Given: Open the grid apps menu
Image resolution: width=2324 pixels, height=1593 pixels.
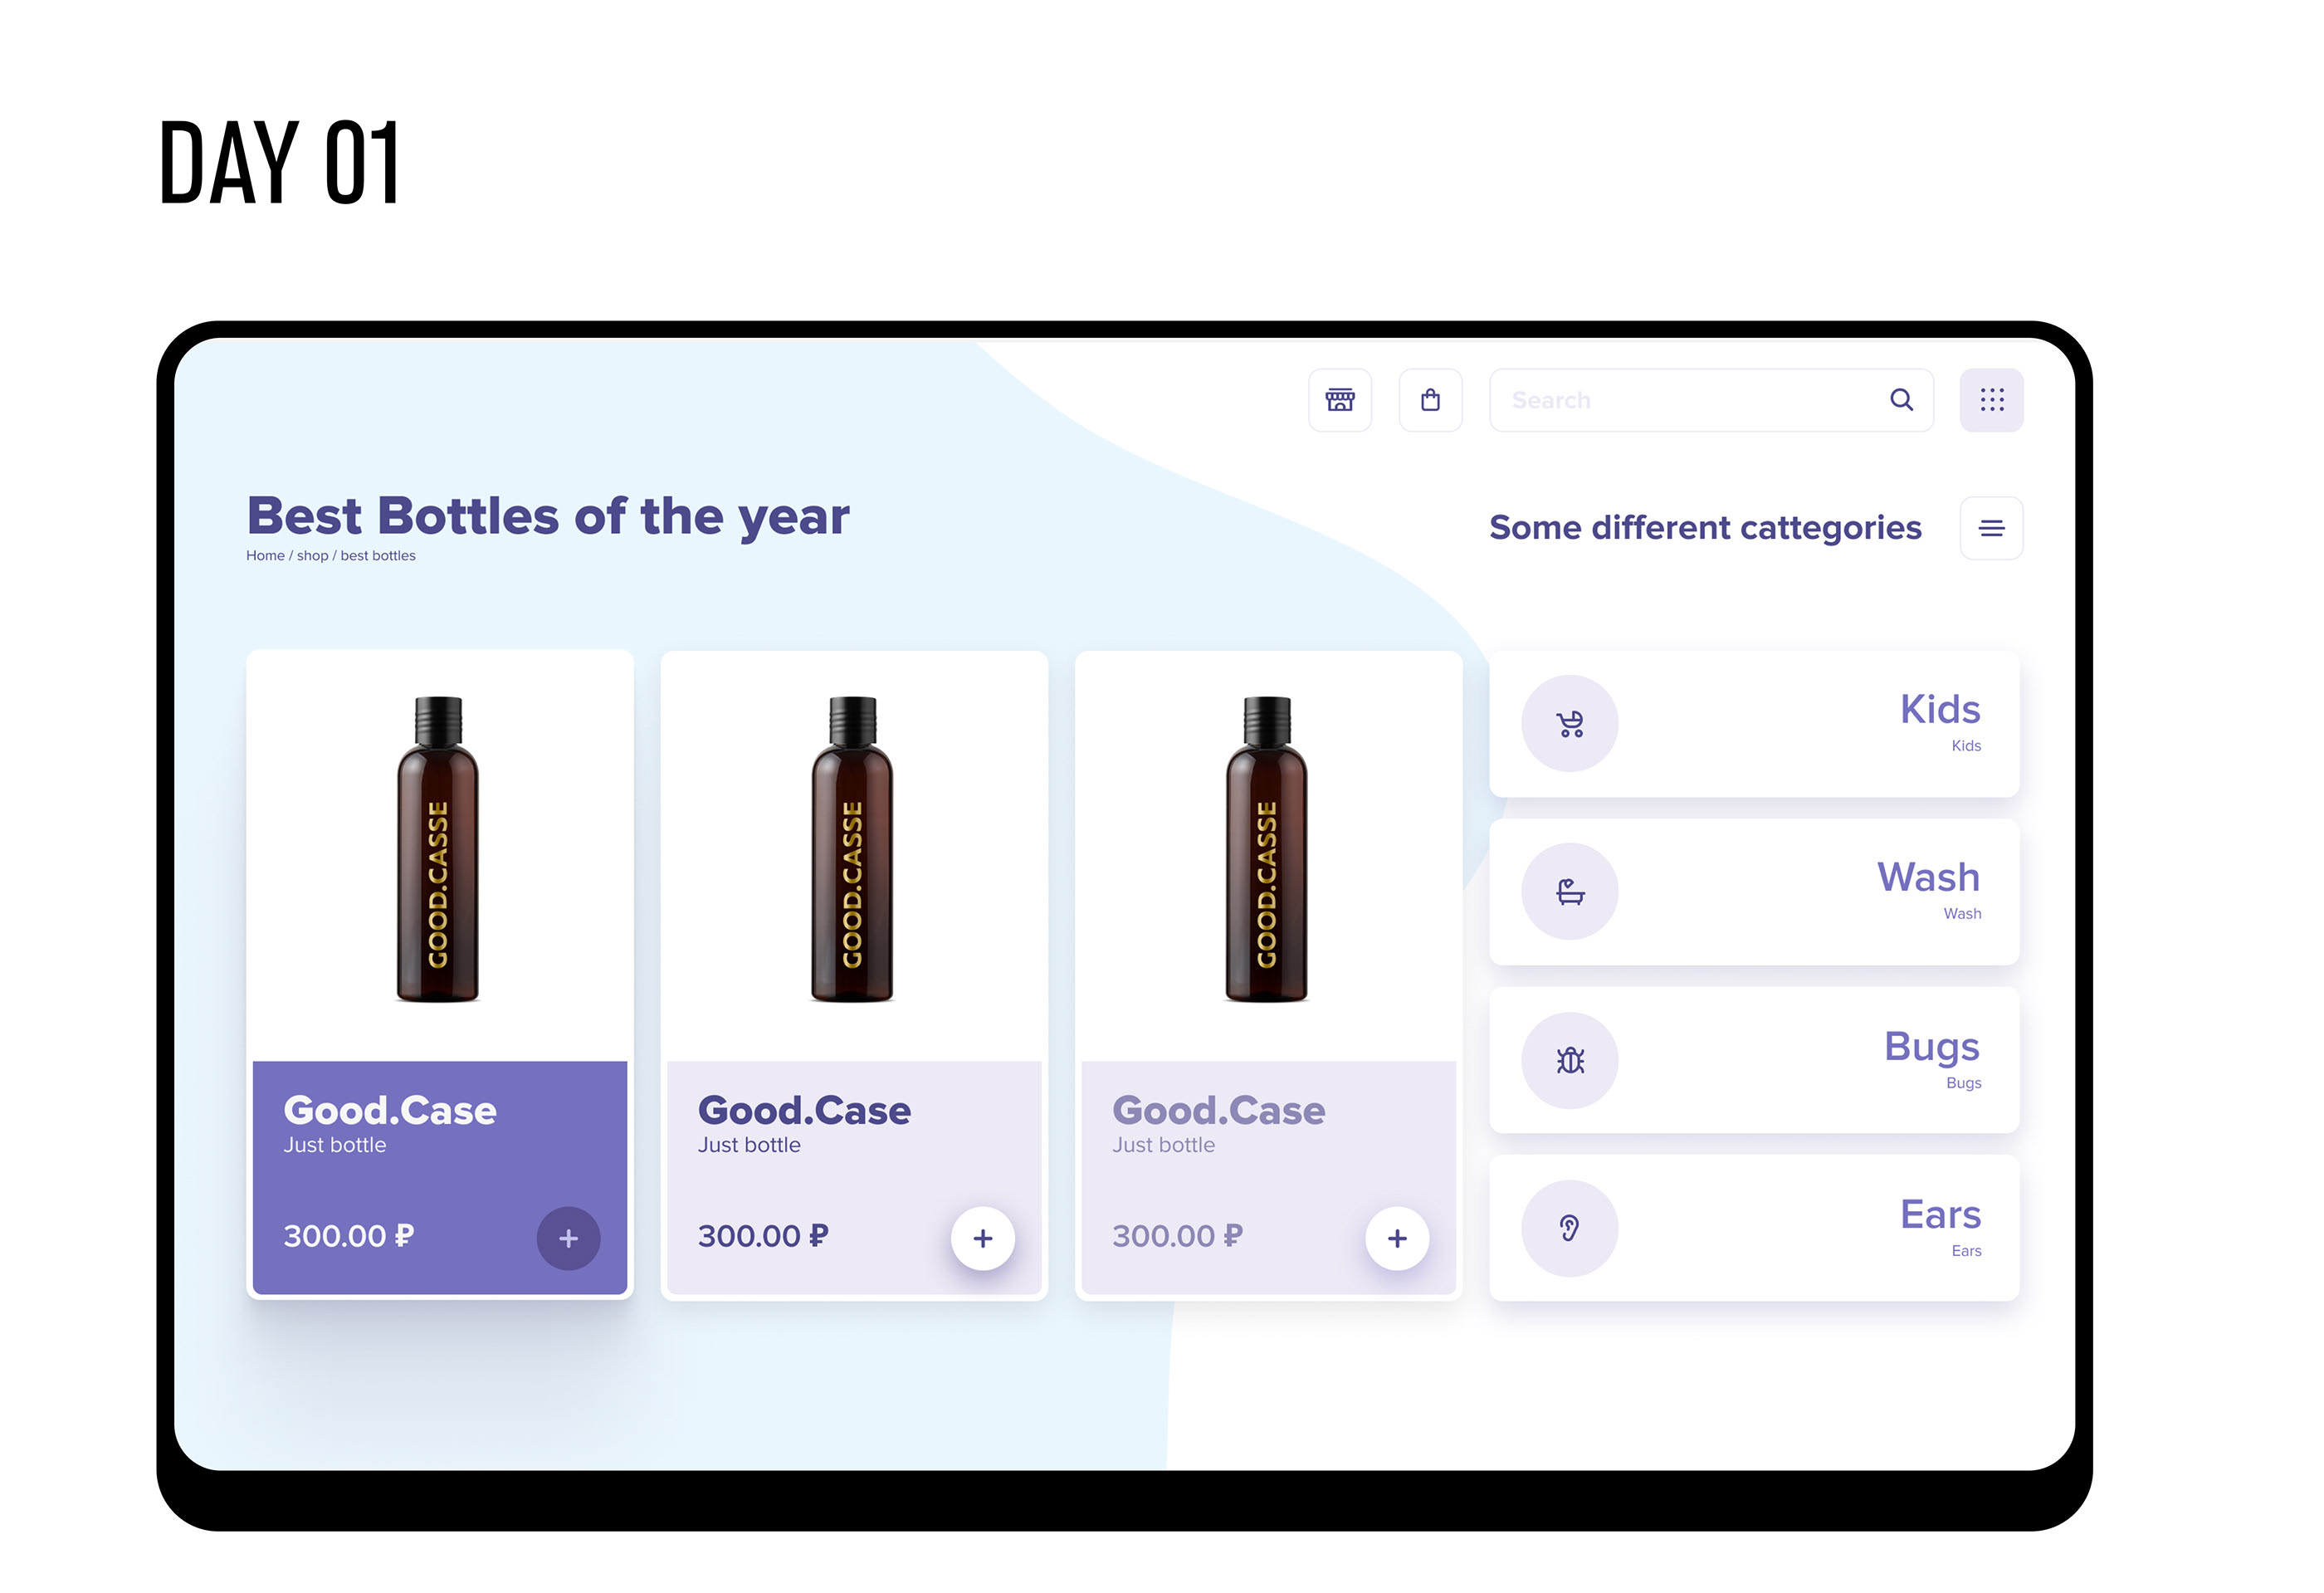Looking at the screenshot, I should [x=1991, y=400].
